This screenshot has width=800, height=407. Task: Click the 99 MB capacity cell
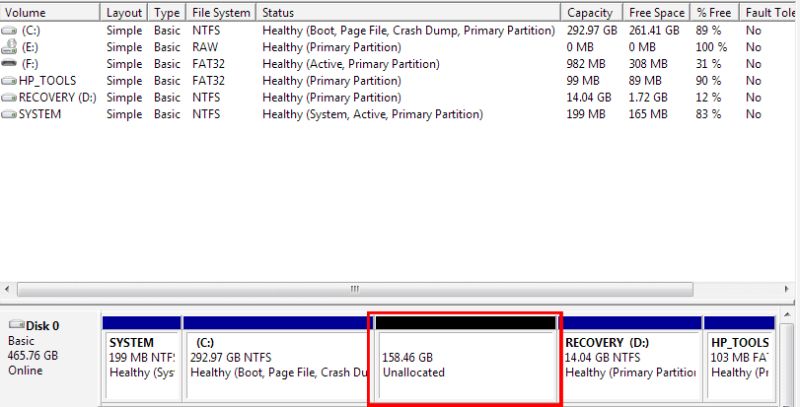tap(583, 81)
